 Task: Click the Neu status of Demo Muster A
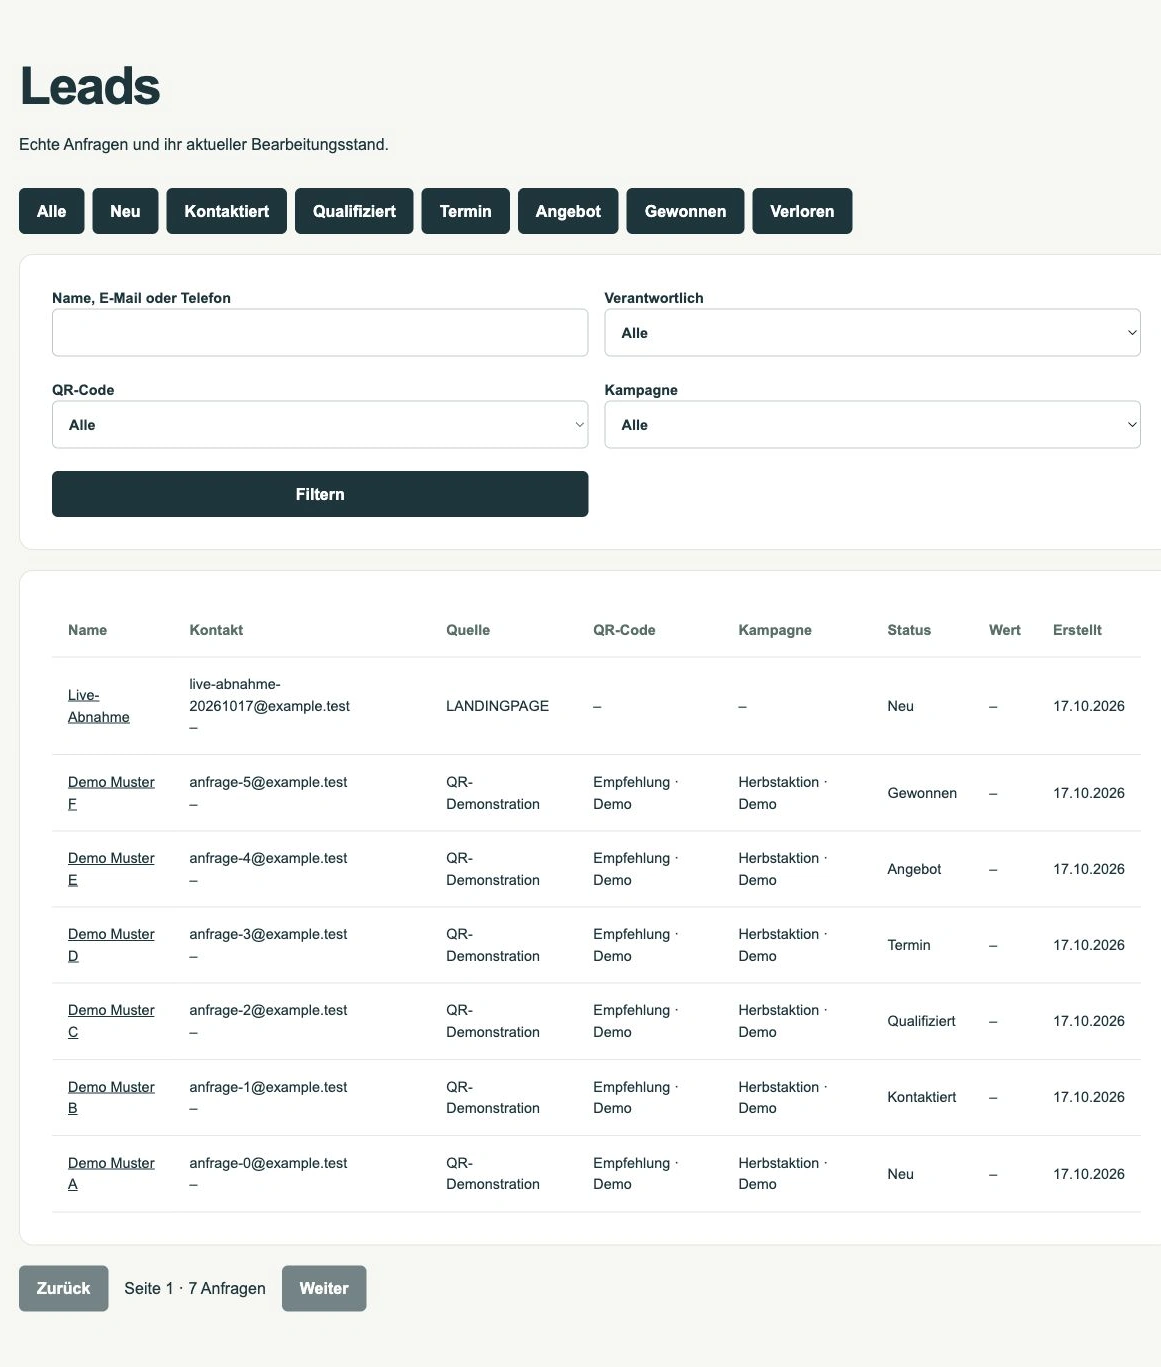(900, 1174)
